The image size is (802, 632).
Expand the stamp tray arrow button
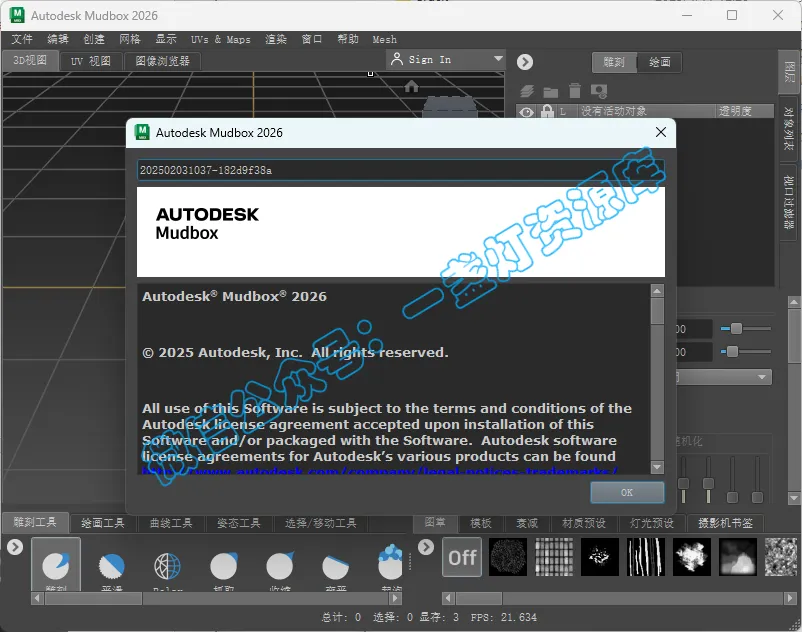[x=426, y=547]
